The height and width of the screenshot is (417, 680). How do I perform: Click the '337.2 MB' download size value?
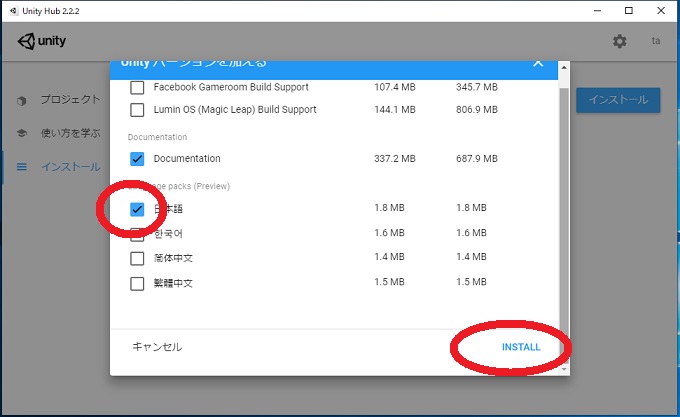(x=395, y=159)
